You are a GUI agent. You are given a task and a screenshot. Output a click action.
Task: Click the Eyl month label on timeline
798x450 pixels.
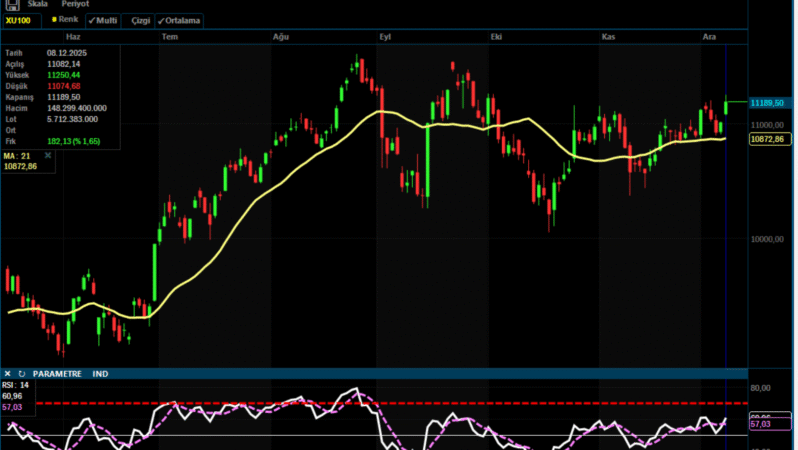(385, 36)
